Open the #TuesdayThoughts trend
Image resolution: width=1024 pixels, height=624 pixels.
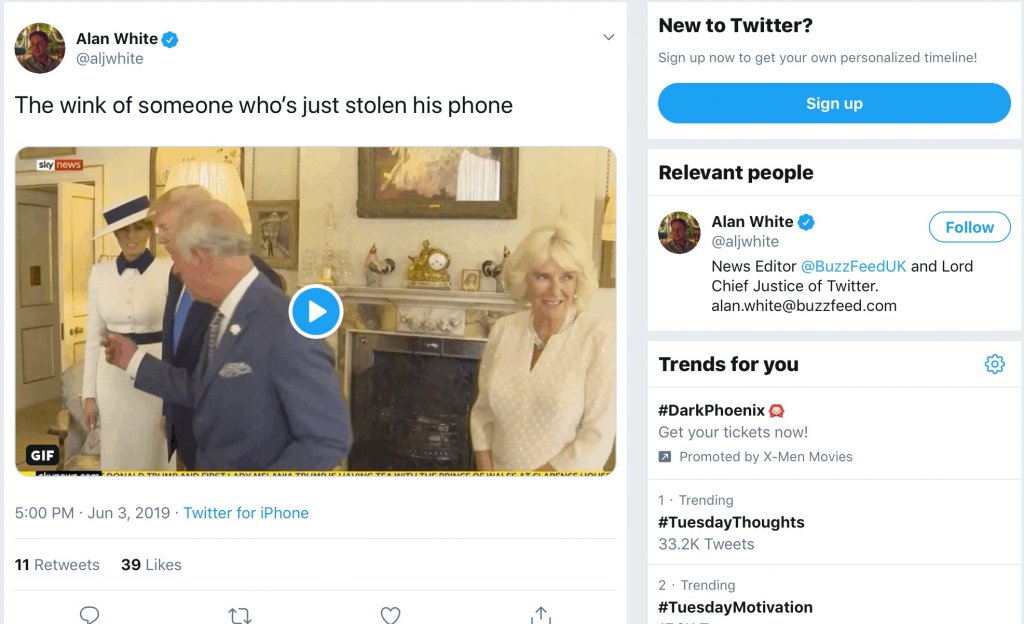coord(731,522)
